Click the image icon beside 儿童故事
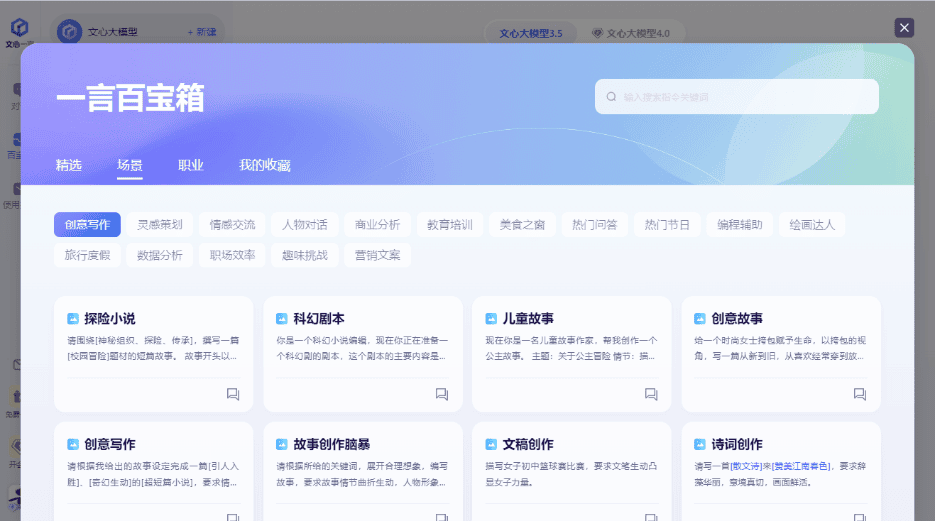 click(491, 319)
